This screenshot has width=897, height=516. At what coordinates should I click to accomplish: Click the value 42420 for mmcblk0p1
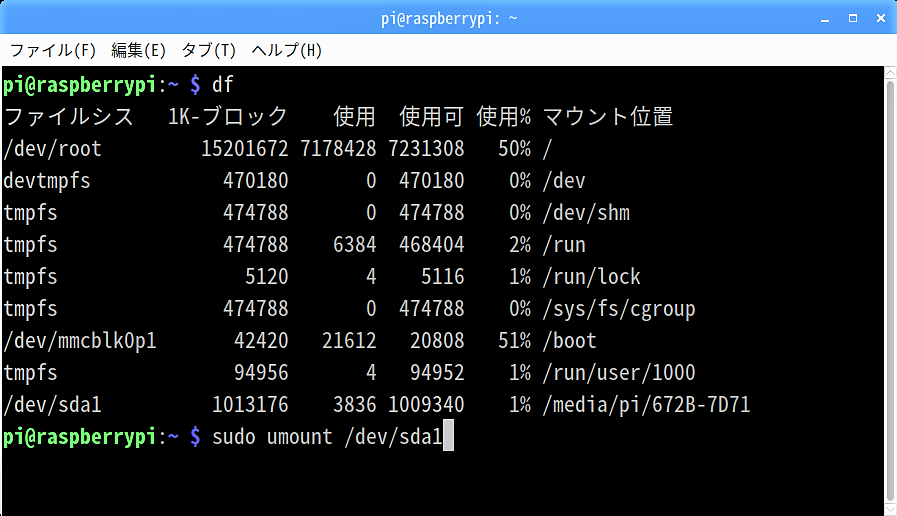coord(261,341)
